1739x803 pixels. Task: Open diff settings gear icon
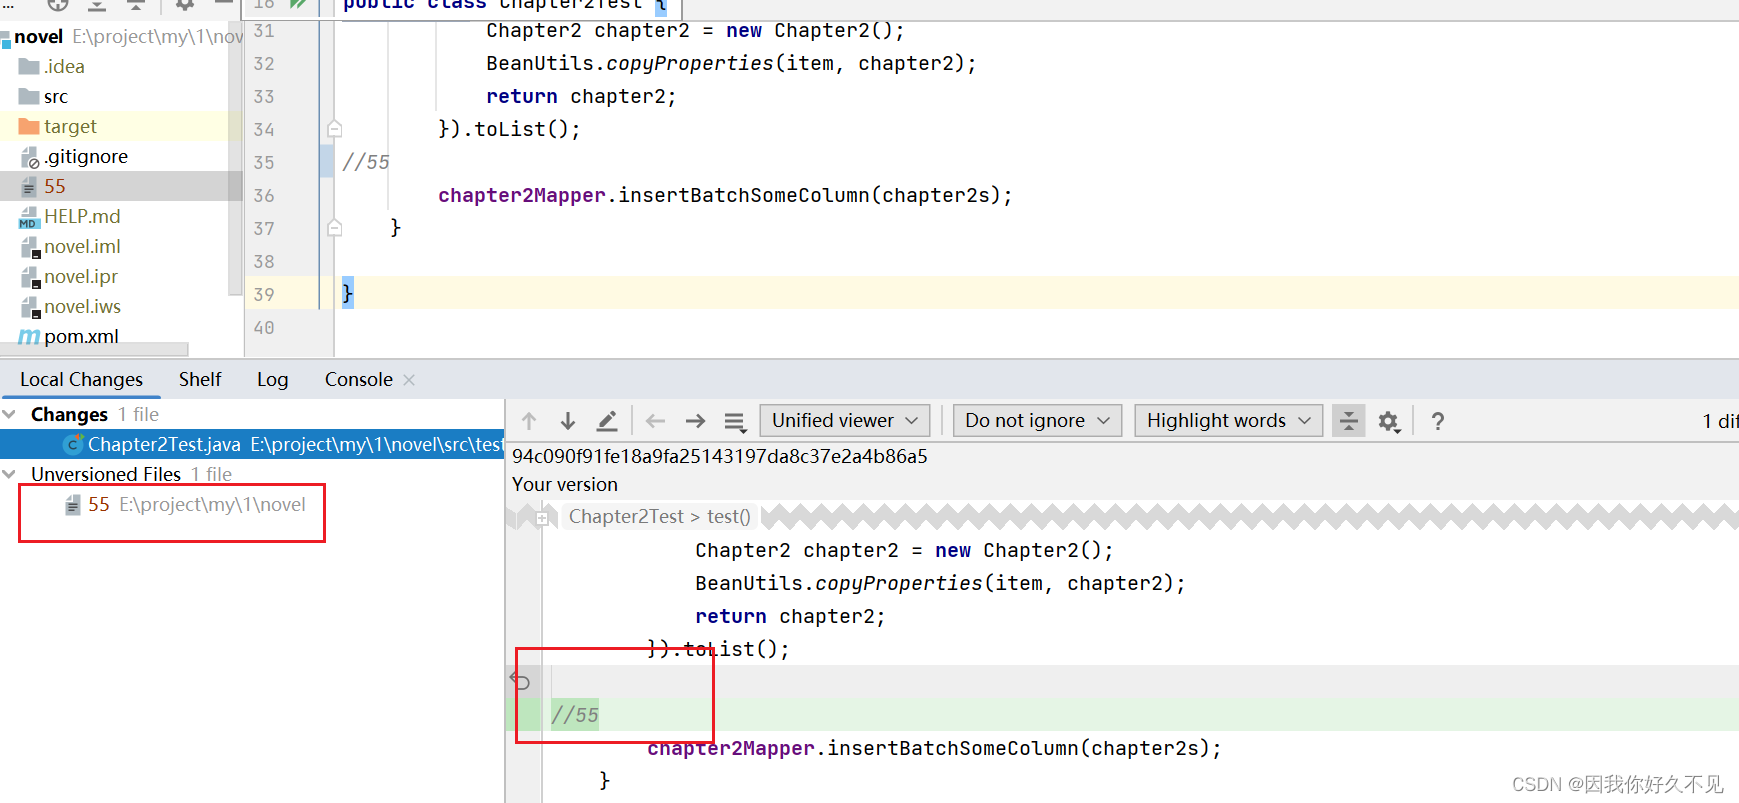(1389, 422)
